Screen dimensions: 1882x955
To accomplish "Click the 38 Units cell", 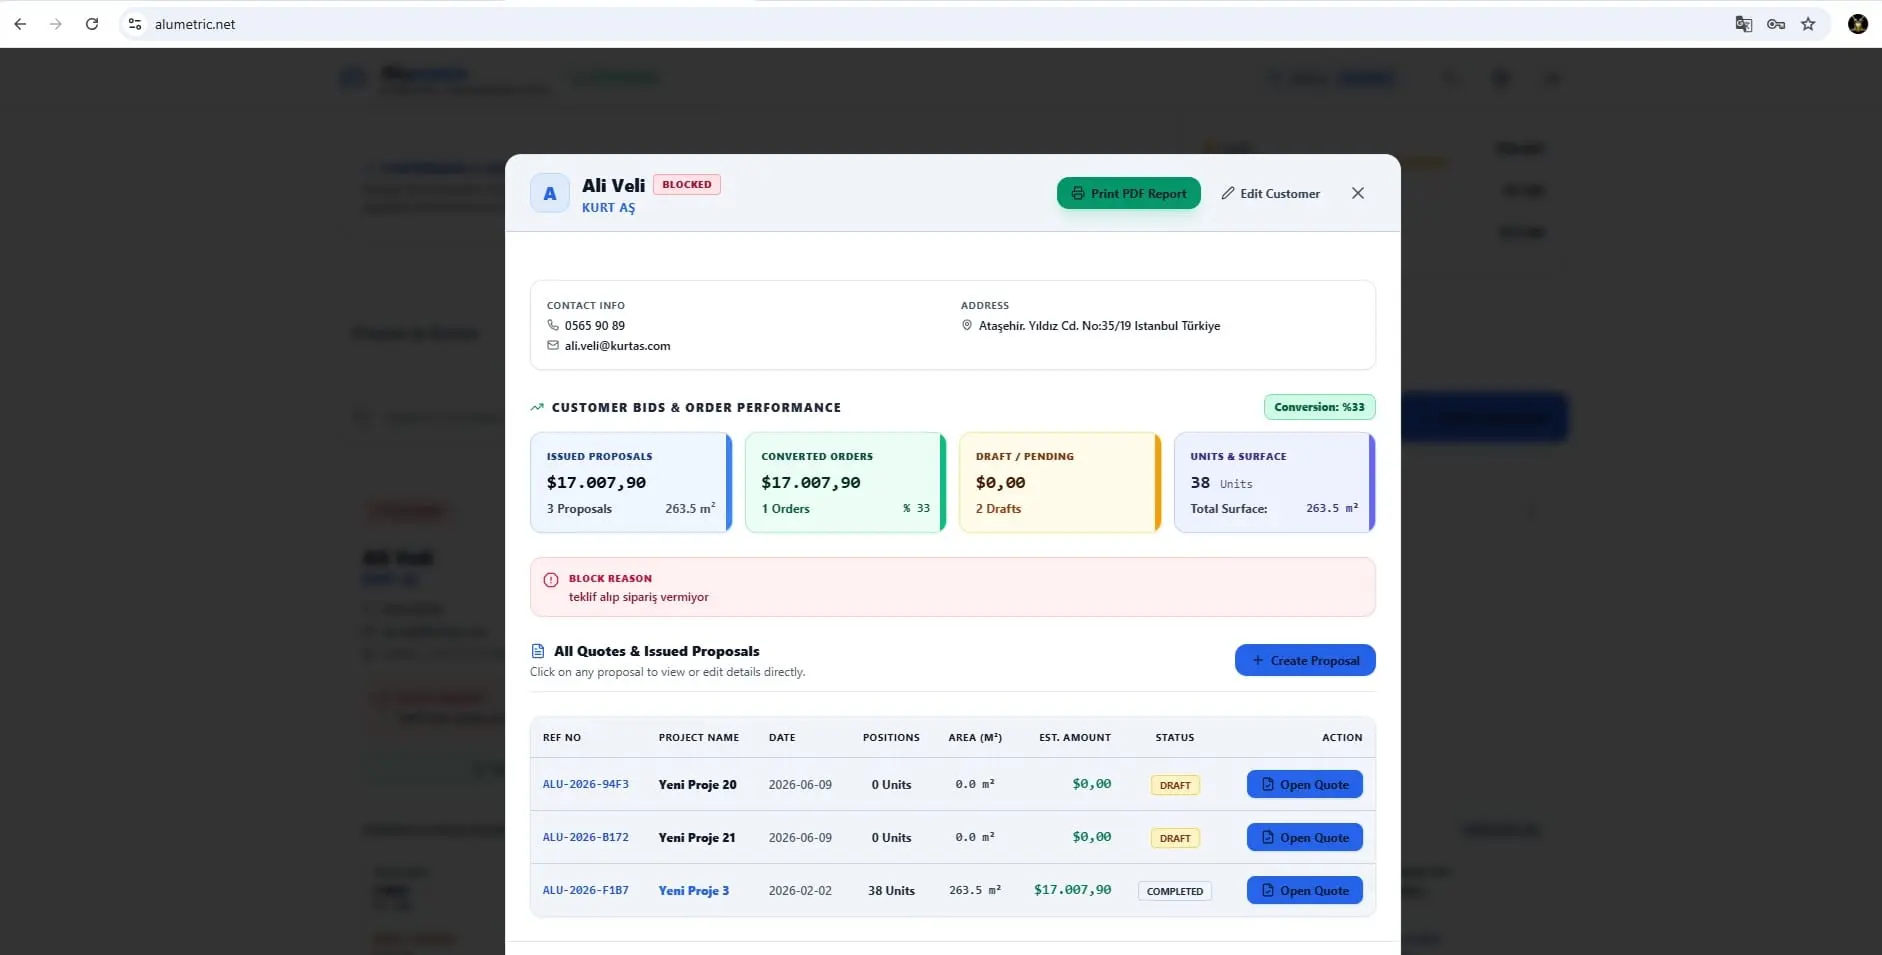I will click(x=891, y=890).
